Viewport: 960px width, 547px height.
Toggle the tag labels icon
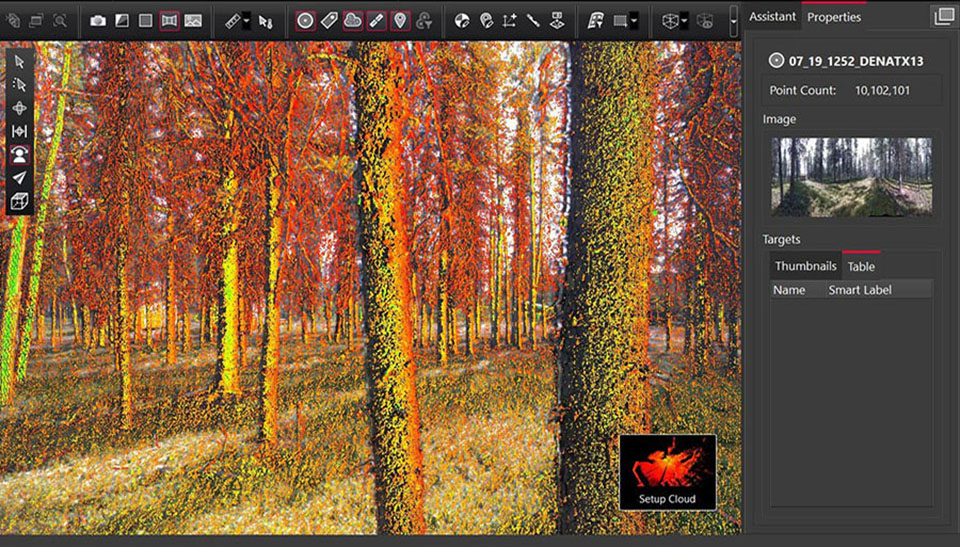pyautogui.click(x=329, y=21)
